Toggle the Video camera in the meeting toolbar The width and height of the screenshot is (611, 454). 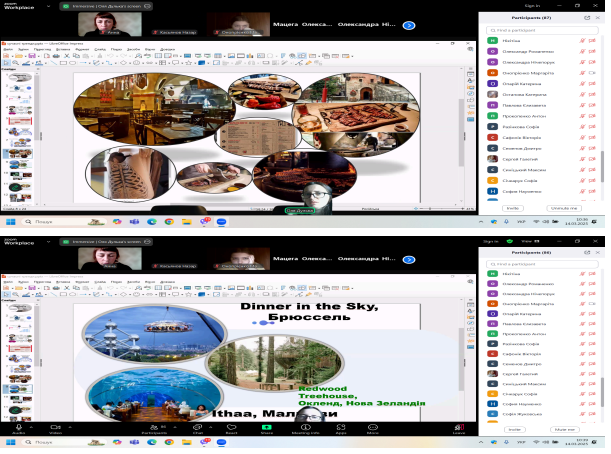click(55, 428)
